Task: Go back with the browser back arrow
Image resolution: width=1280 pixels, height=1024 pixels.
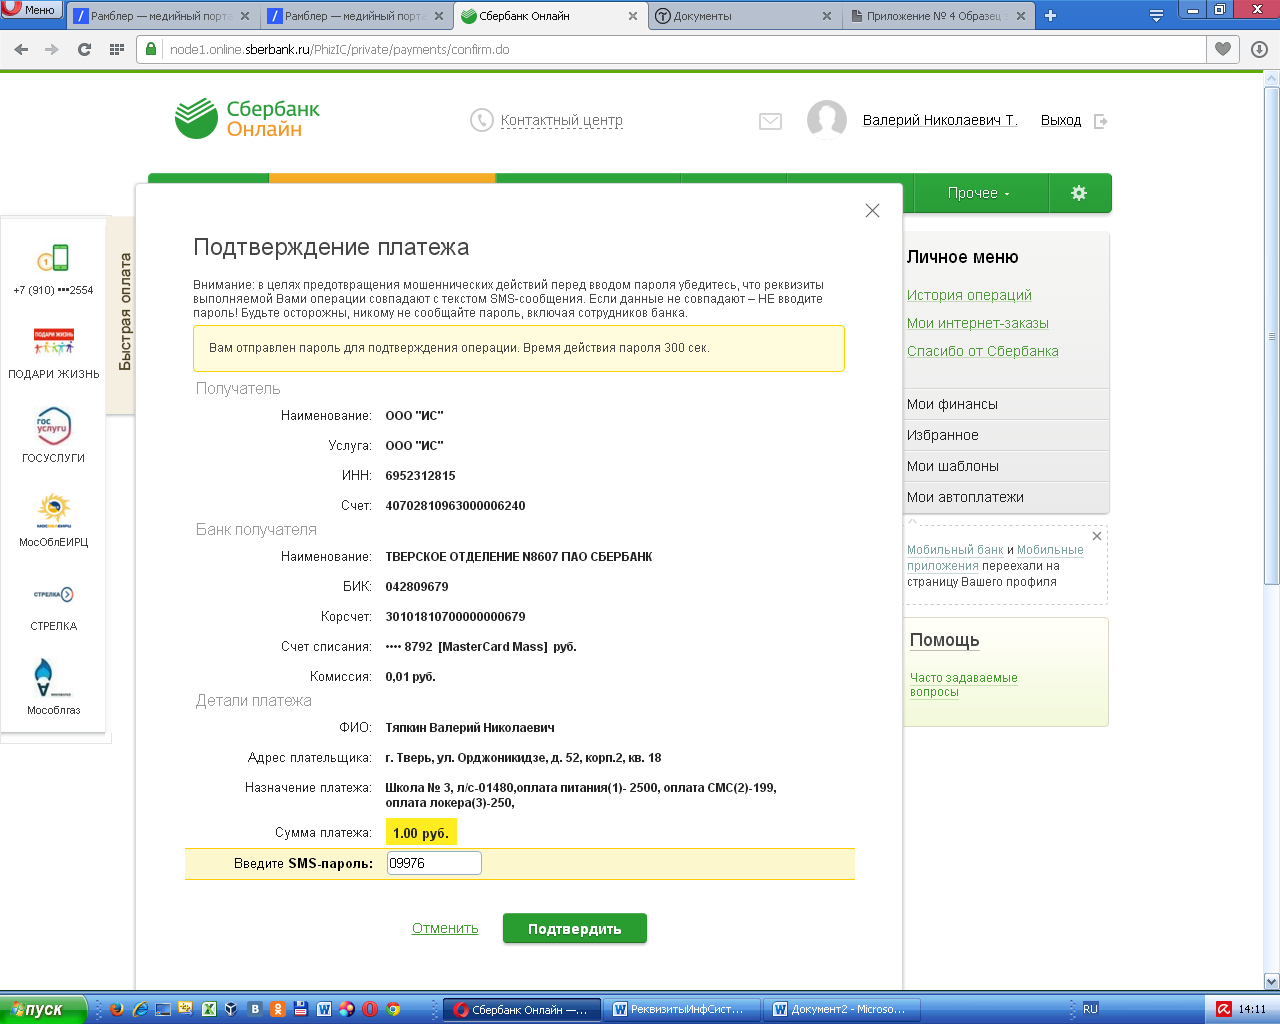Action: pos(22,49)
